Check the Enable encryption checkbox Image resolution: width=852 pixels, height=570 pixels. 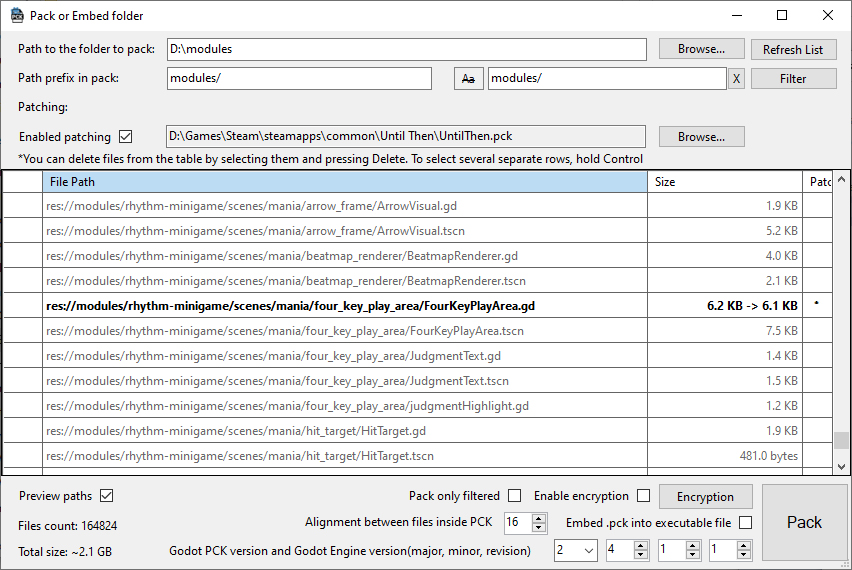coord(643,496)
